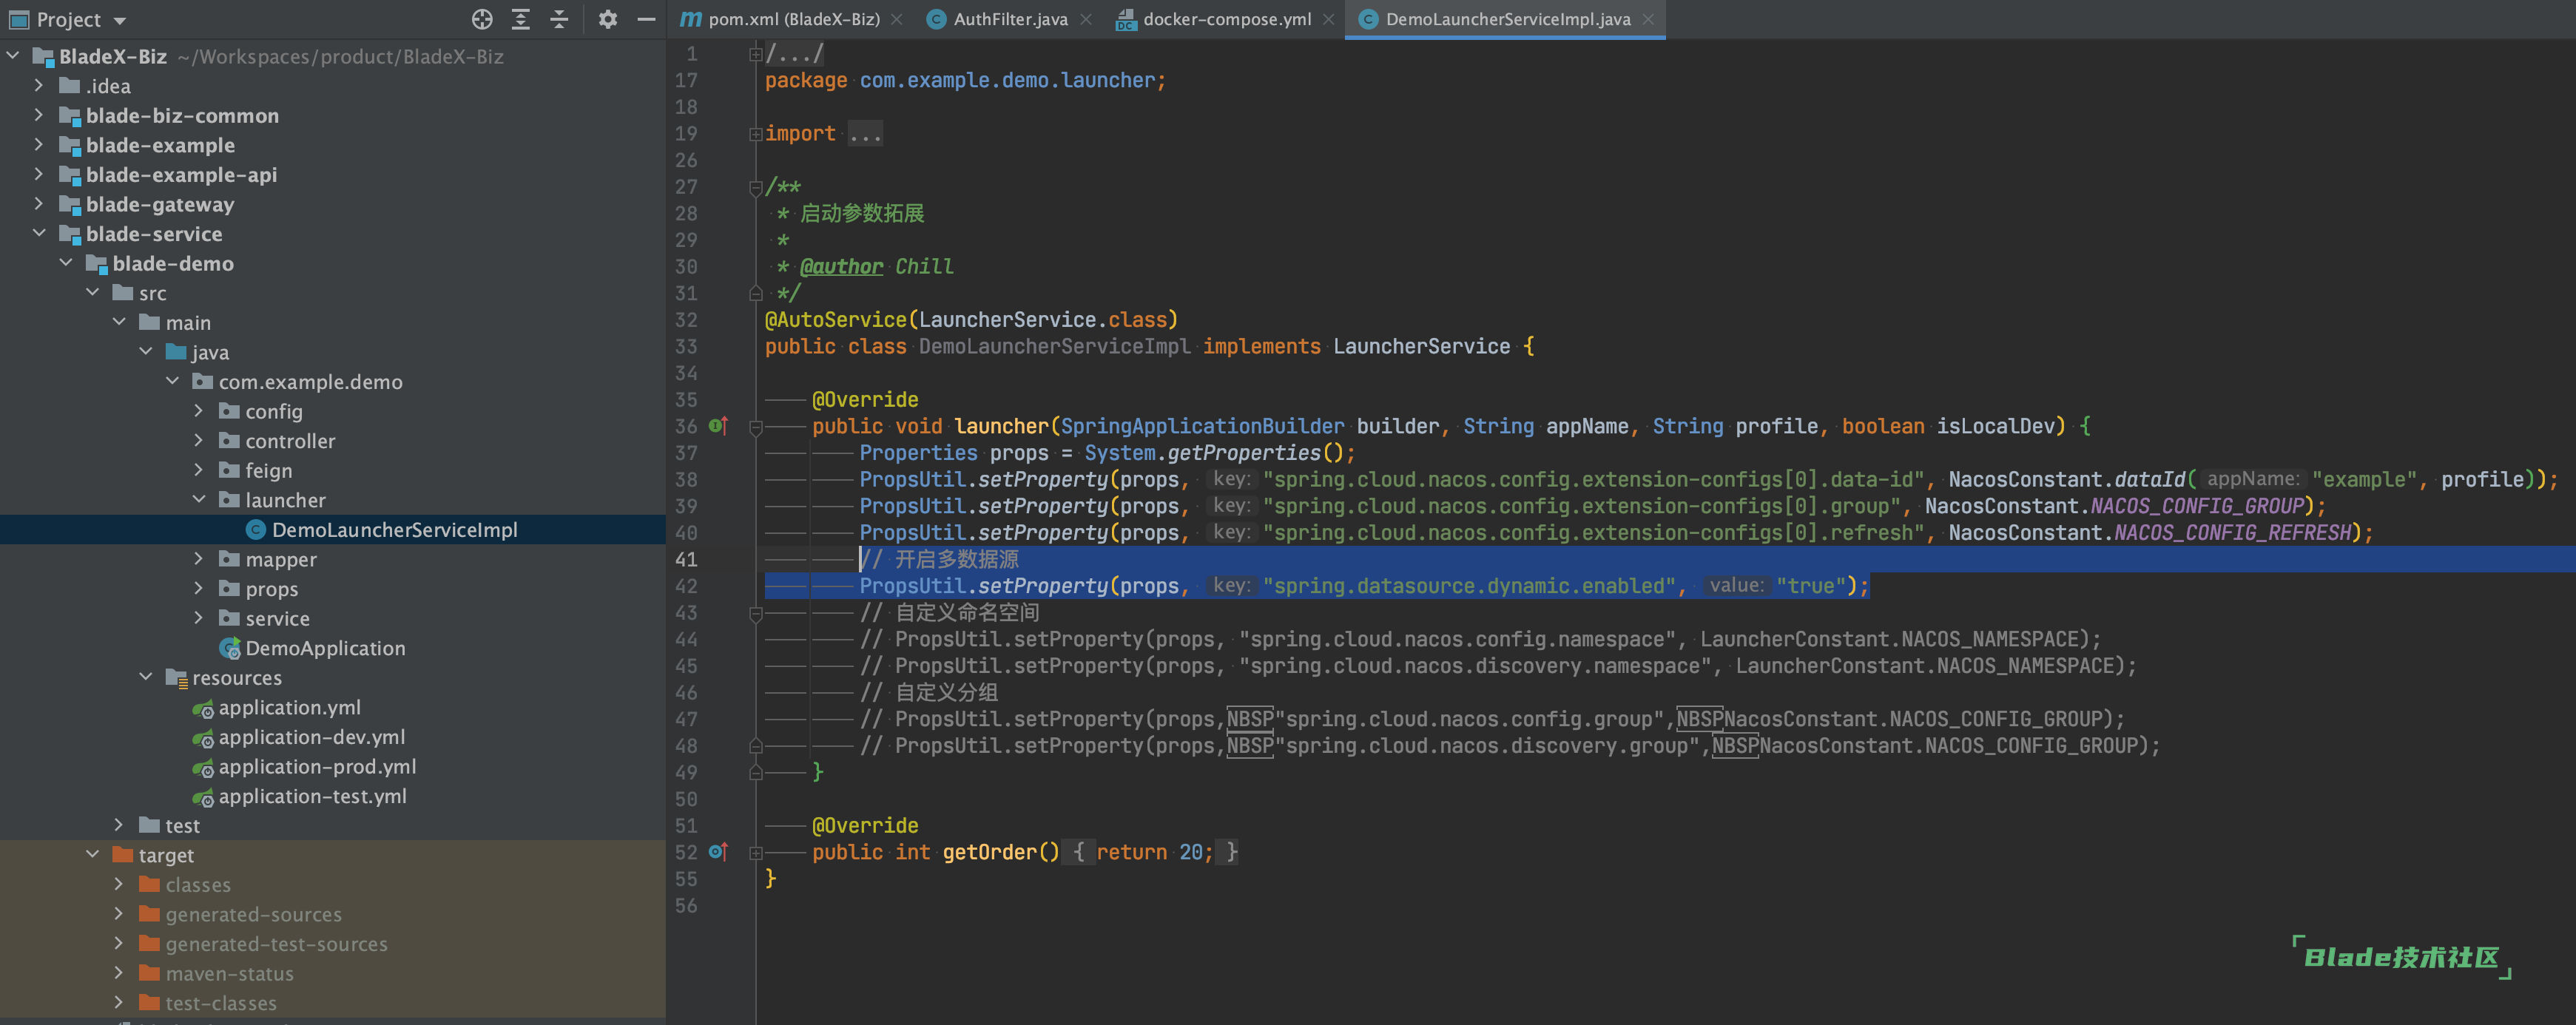Expand all items in Project panel
2576x1025 pixels.
pyautogui.click(x=521, y=19)
